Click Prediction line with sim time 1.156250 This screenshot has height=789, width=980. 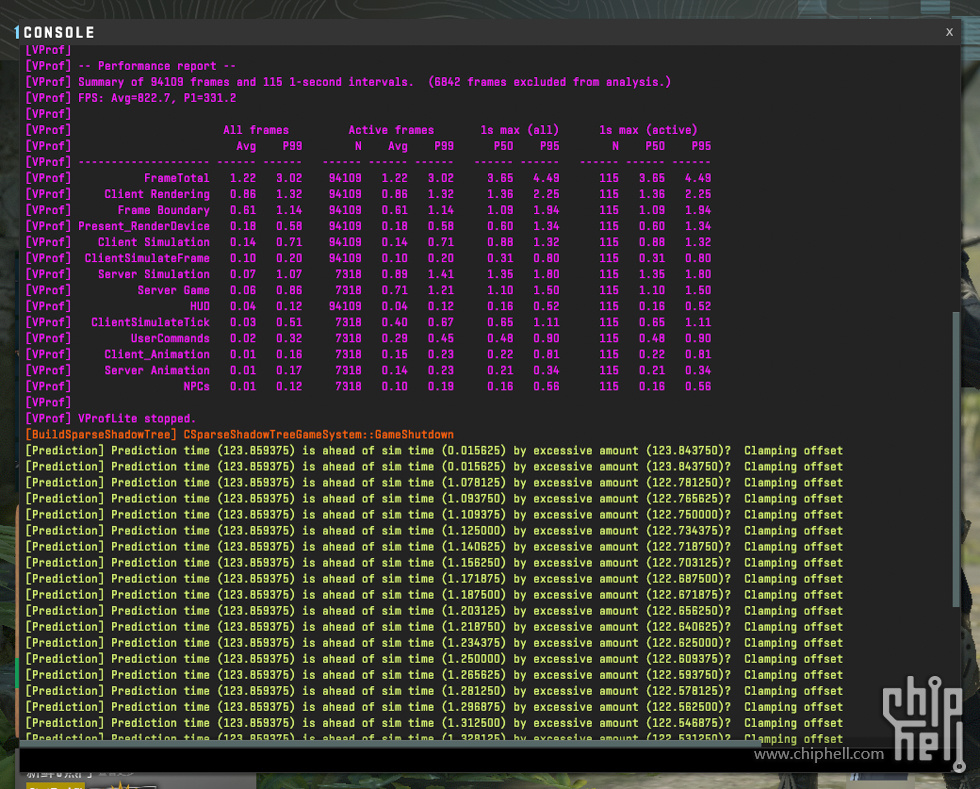[x=434, y=563]
